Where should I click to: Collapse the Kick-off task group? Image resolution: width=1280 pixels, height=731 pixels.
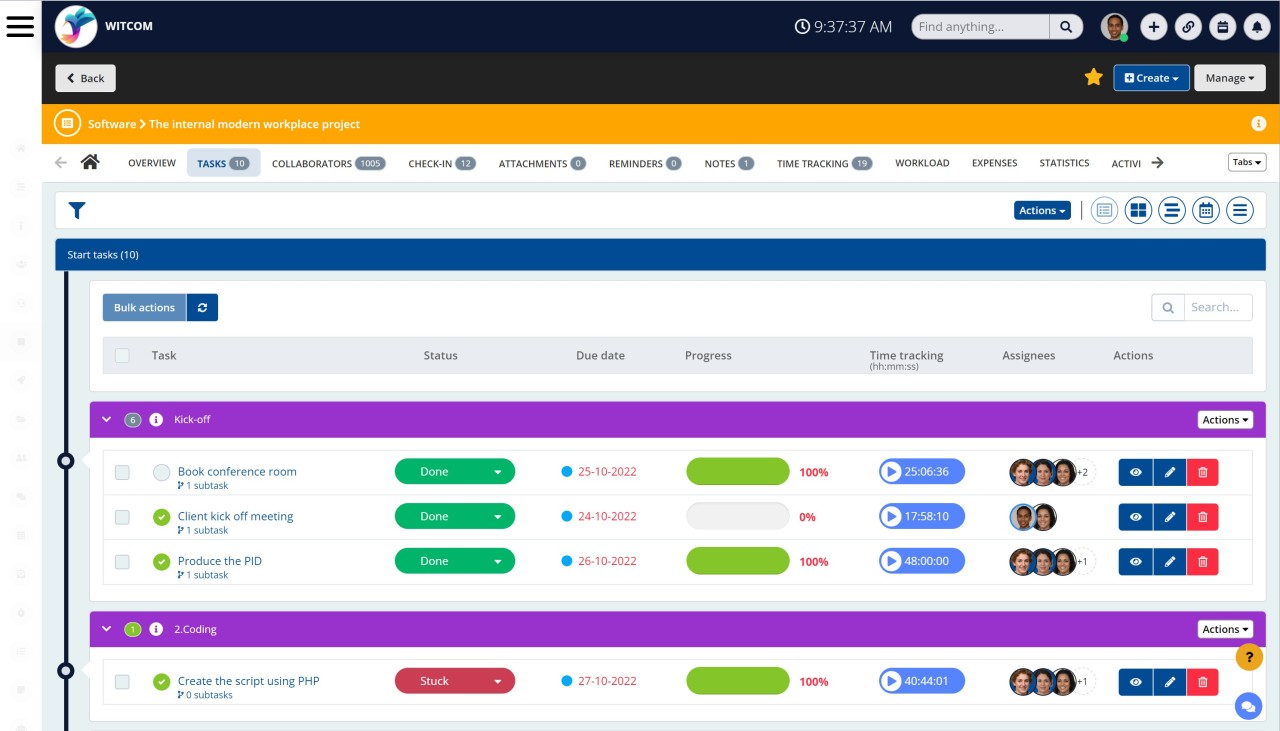pyautogui.click(x=106, y=419)
